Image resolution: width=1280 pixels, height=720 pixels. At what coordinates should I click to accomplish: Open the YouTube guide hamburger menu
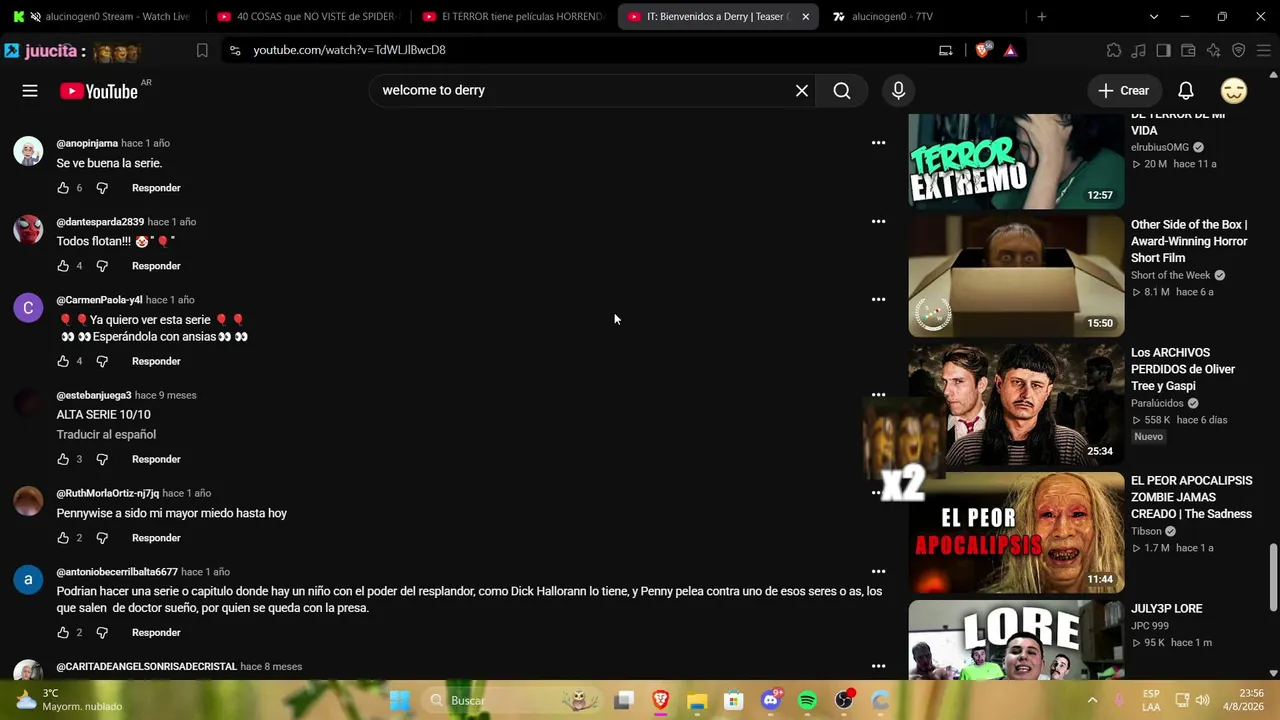[x=30, y=91]
